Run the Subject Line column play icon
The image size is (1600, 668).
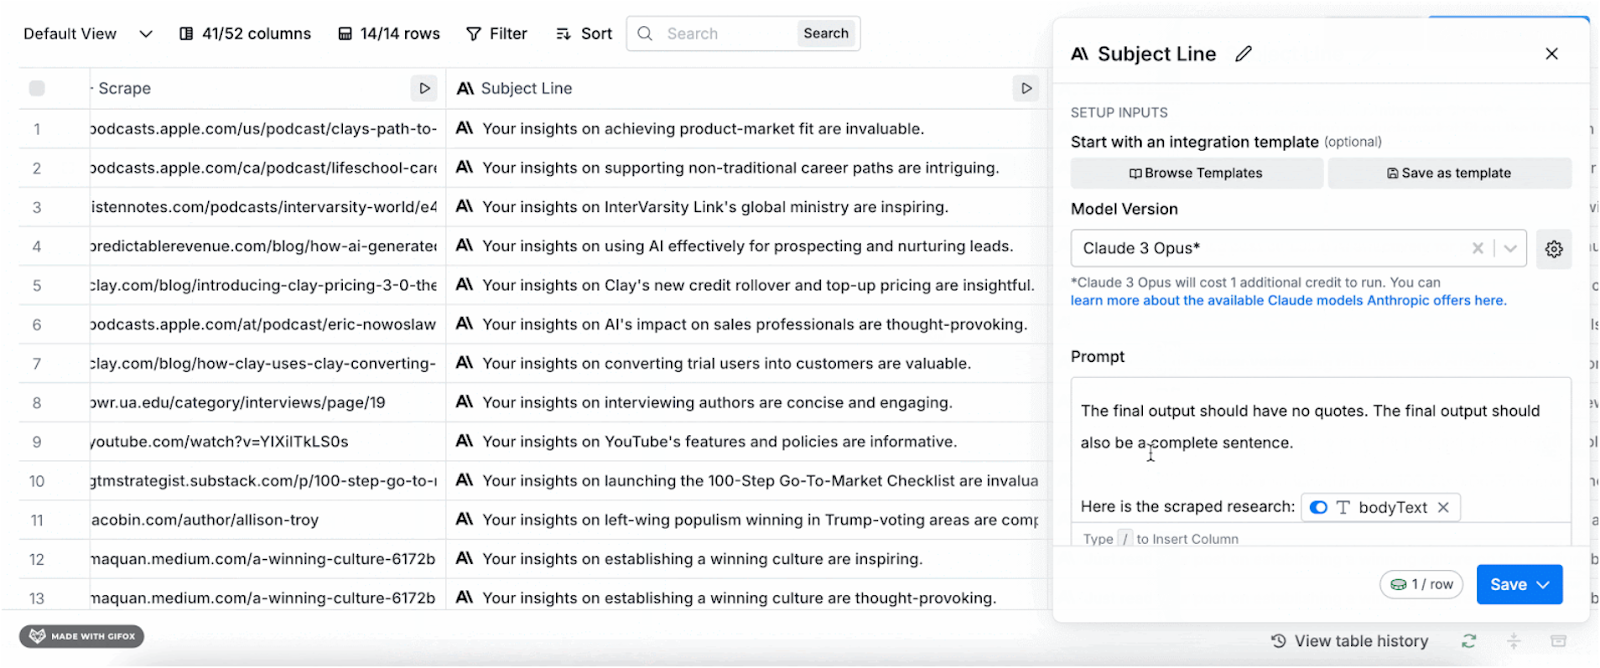1026,88
